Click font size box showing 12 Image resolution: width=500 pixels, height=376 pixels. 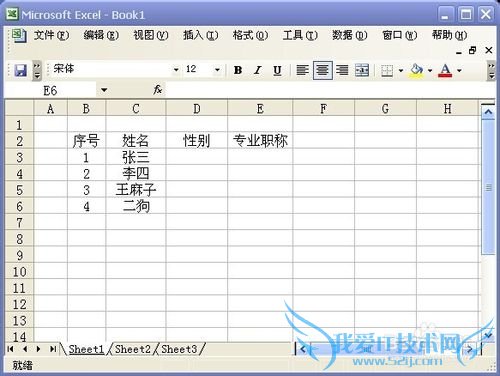(x=198, y=69)
